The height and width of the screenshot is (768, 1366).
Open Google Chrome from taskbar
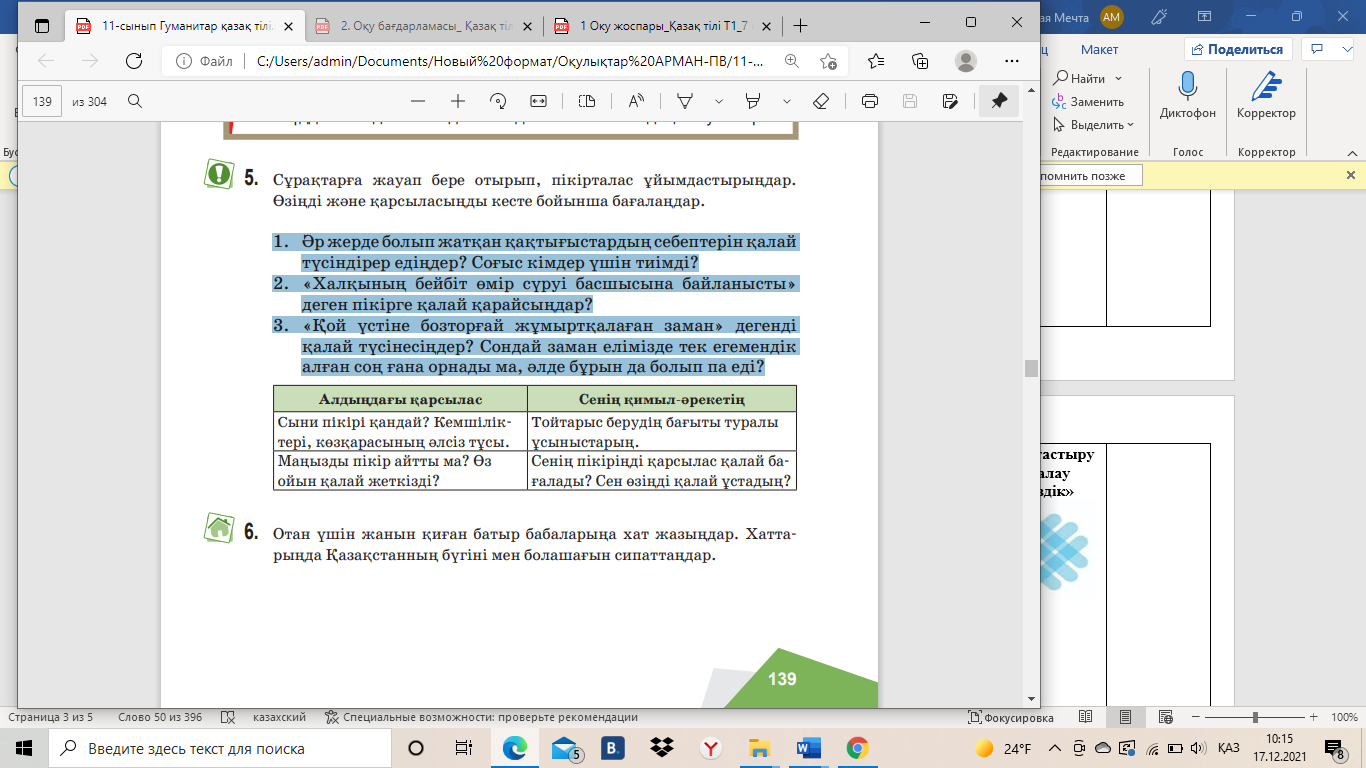tap(856, 748)
